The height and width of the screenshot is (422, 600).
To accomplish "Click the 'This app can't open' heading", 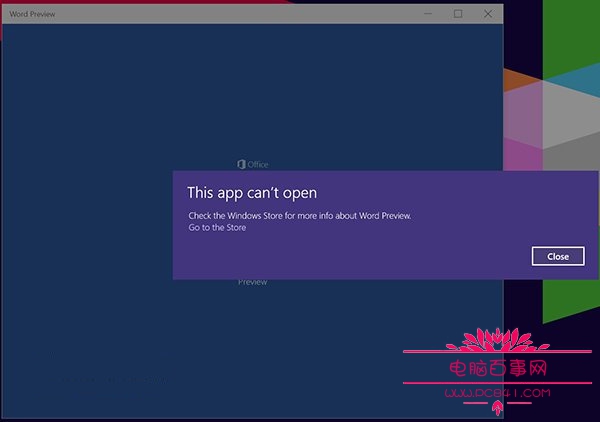I will pos(252,193).
